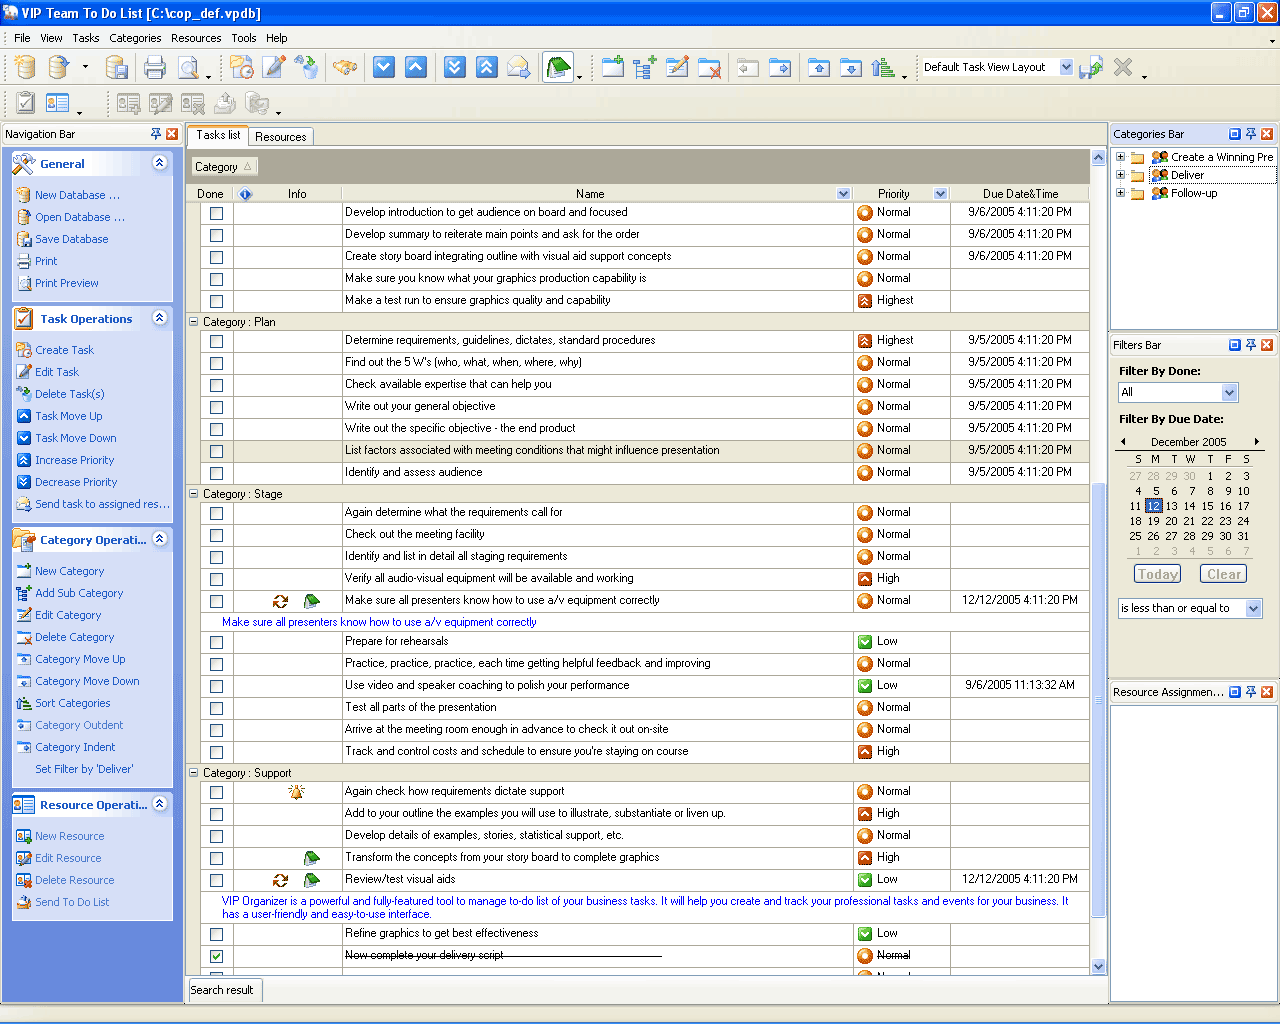Select December 25 in the calendar
Viewport: 1280px width, 1024px height.
pos(1135,536)
